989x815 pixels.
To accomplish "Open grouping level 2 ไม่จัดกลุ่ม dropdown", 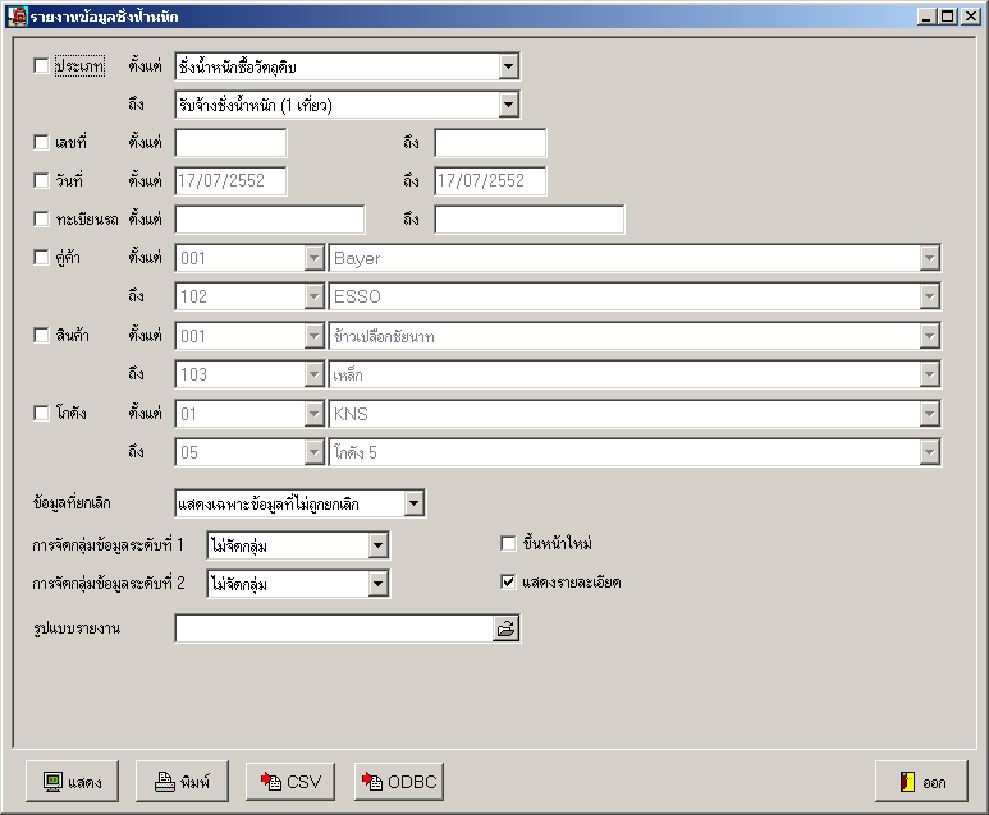I will pyautogui.click(x=378, y=583).
